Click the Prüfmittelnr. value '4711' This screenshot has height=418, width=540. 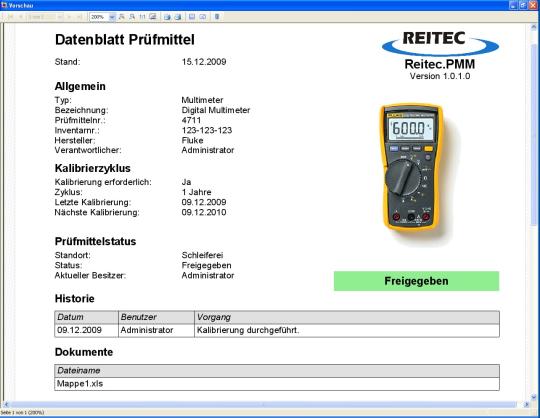(191, 120)
